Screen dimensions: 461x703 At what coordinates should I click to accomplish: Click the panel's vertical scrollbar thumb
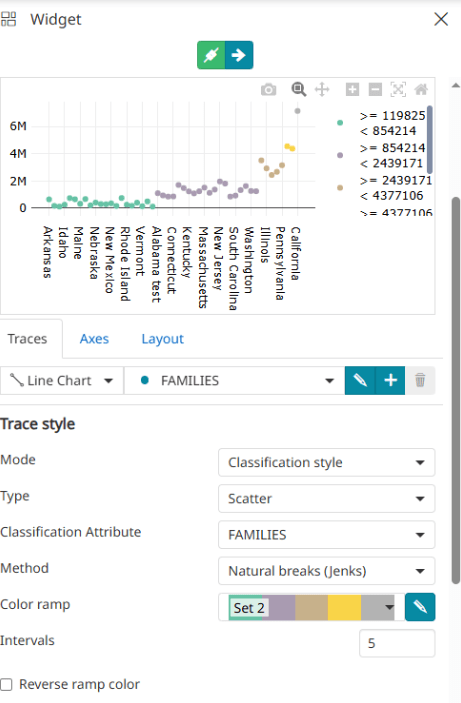pos(456,390)
